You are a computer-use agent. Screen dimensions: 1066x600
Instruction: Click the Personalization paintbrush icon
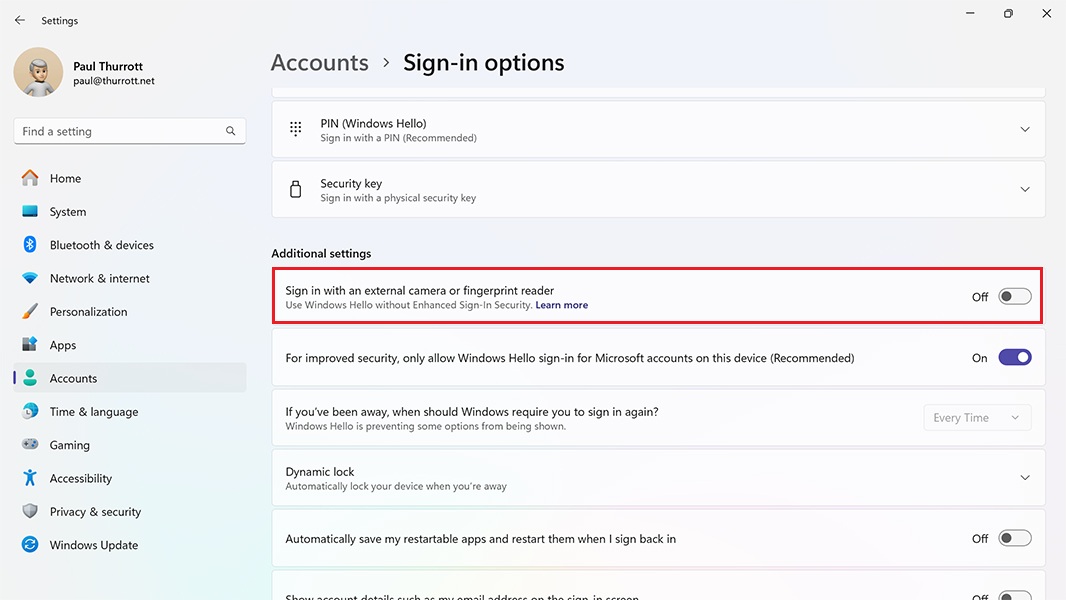click(30, 312)
